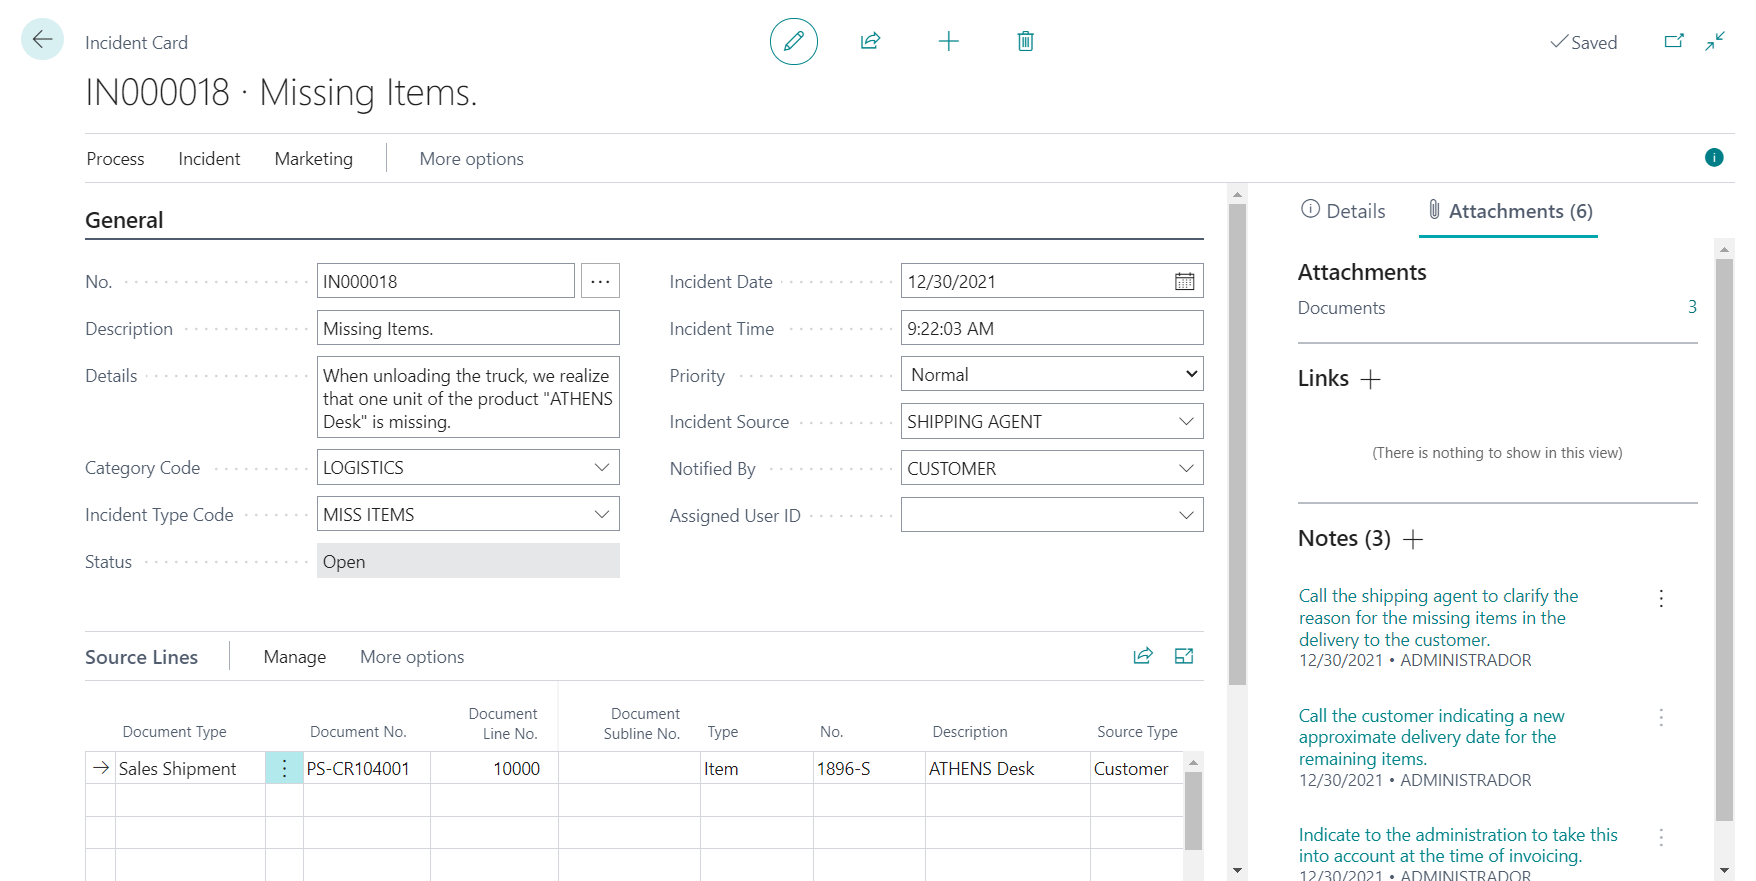Viewport: 1756px width, 881px height.
Task: Open the card in a new window
Action: pos(1673,41)
